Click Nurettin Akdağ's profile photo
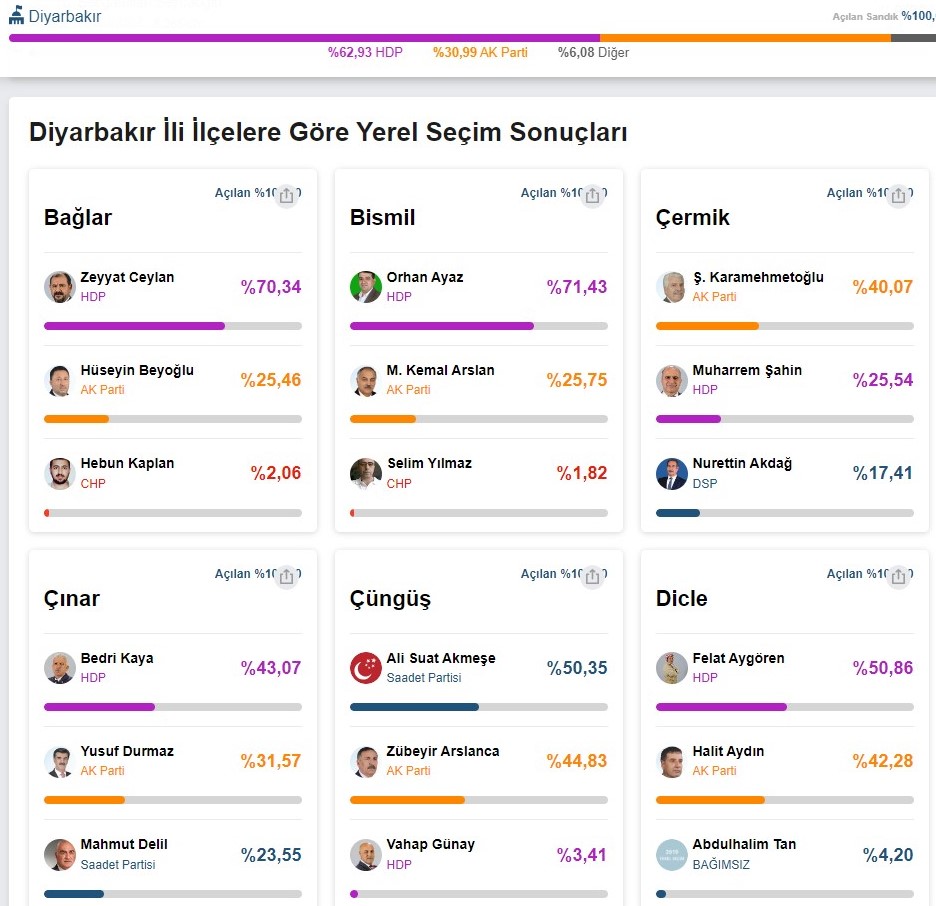The height and width of the screenshot is (906, 936). point(672,473)
